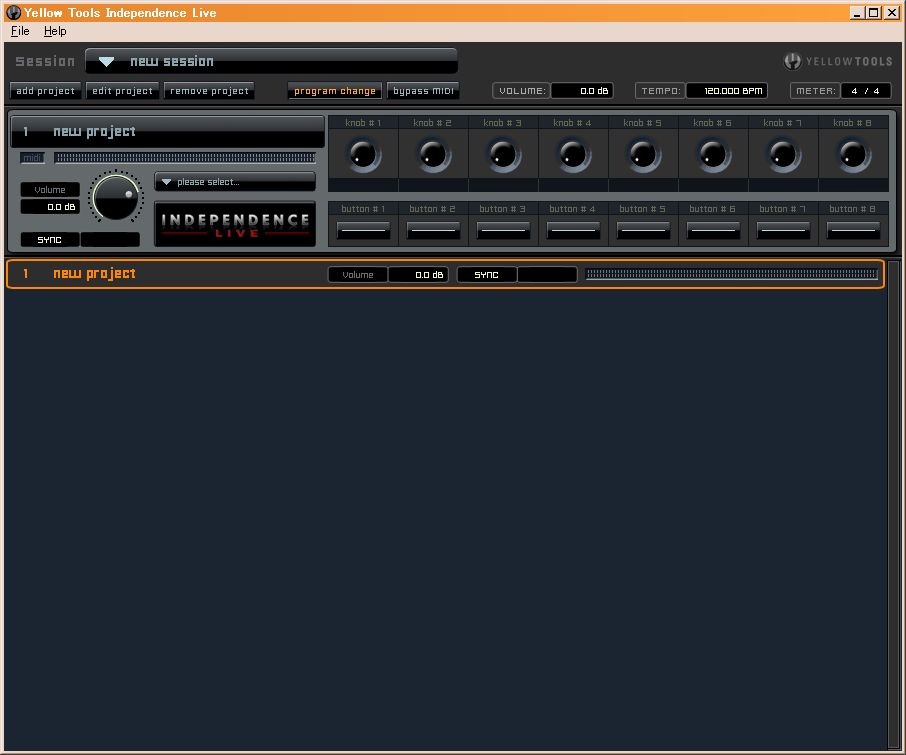
Task: Toggle button # 4
Action: coord(573,230)
